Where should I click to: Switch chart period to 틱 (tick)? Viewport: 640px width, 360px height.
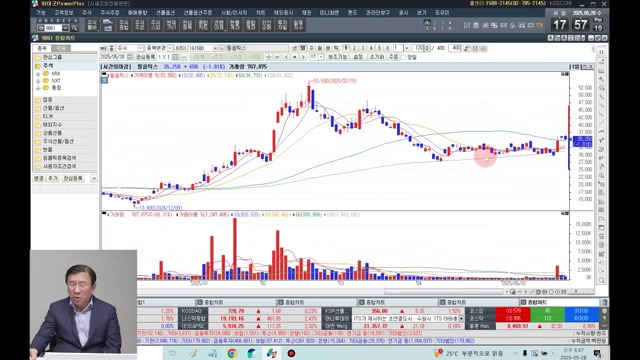336,48
